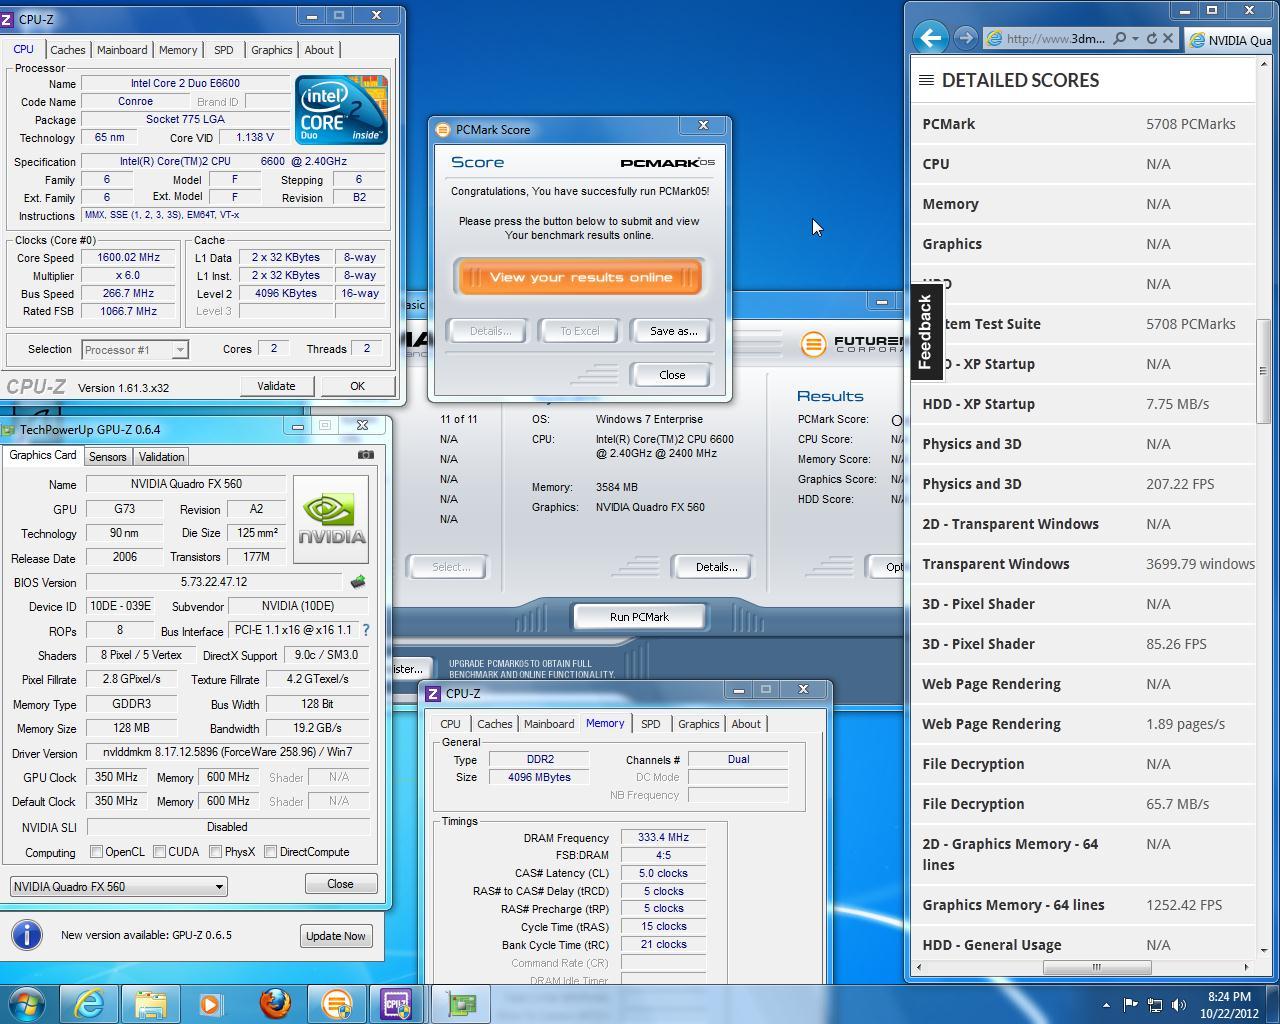Image resolution: width=1280 pixels, height=1024 pixels.
Task: Click the BIOS Version field 5.73.22.47.12
Action: [x=214, y=582]
